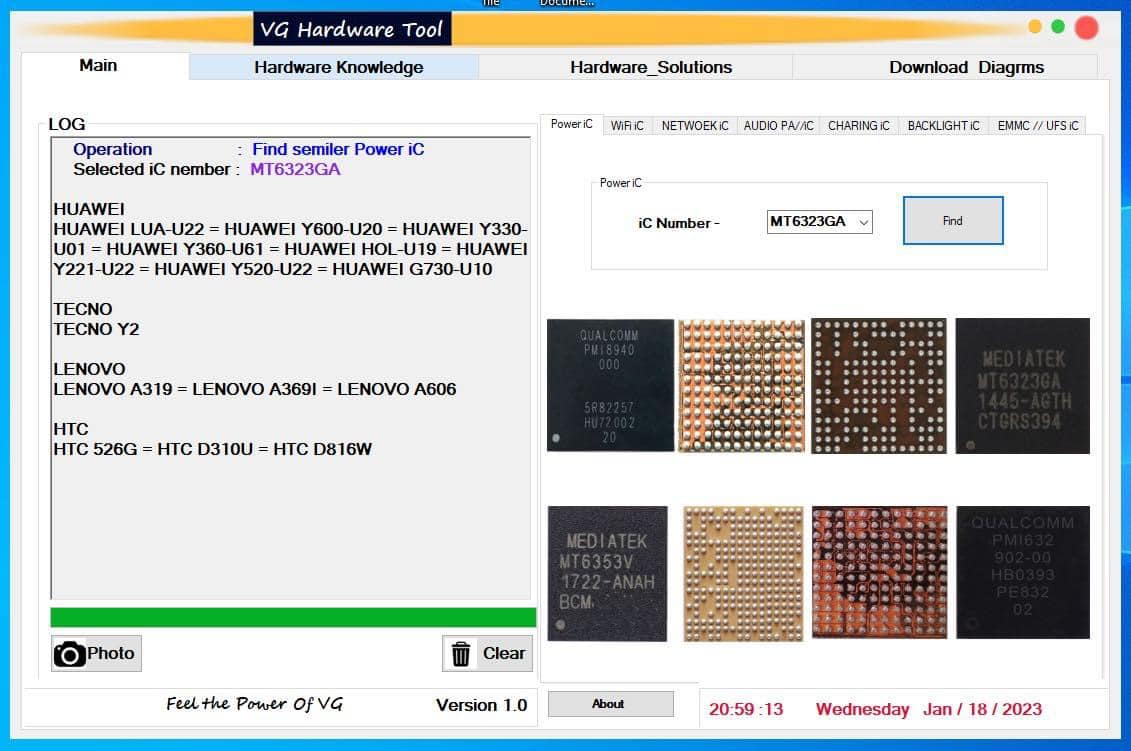
Task: Select the CHARING iC tab
Action: [858, 126]
